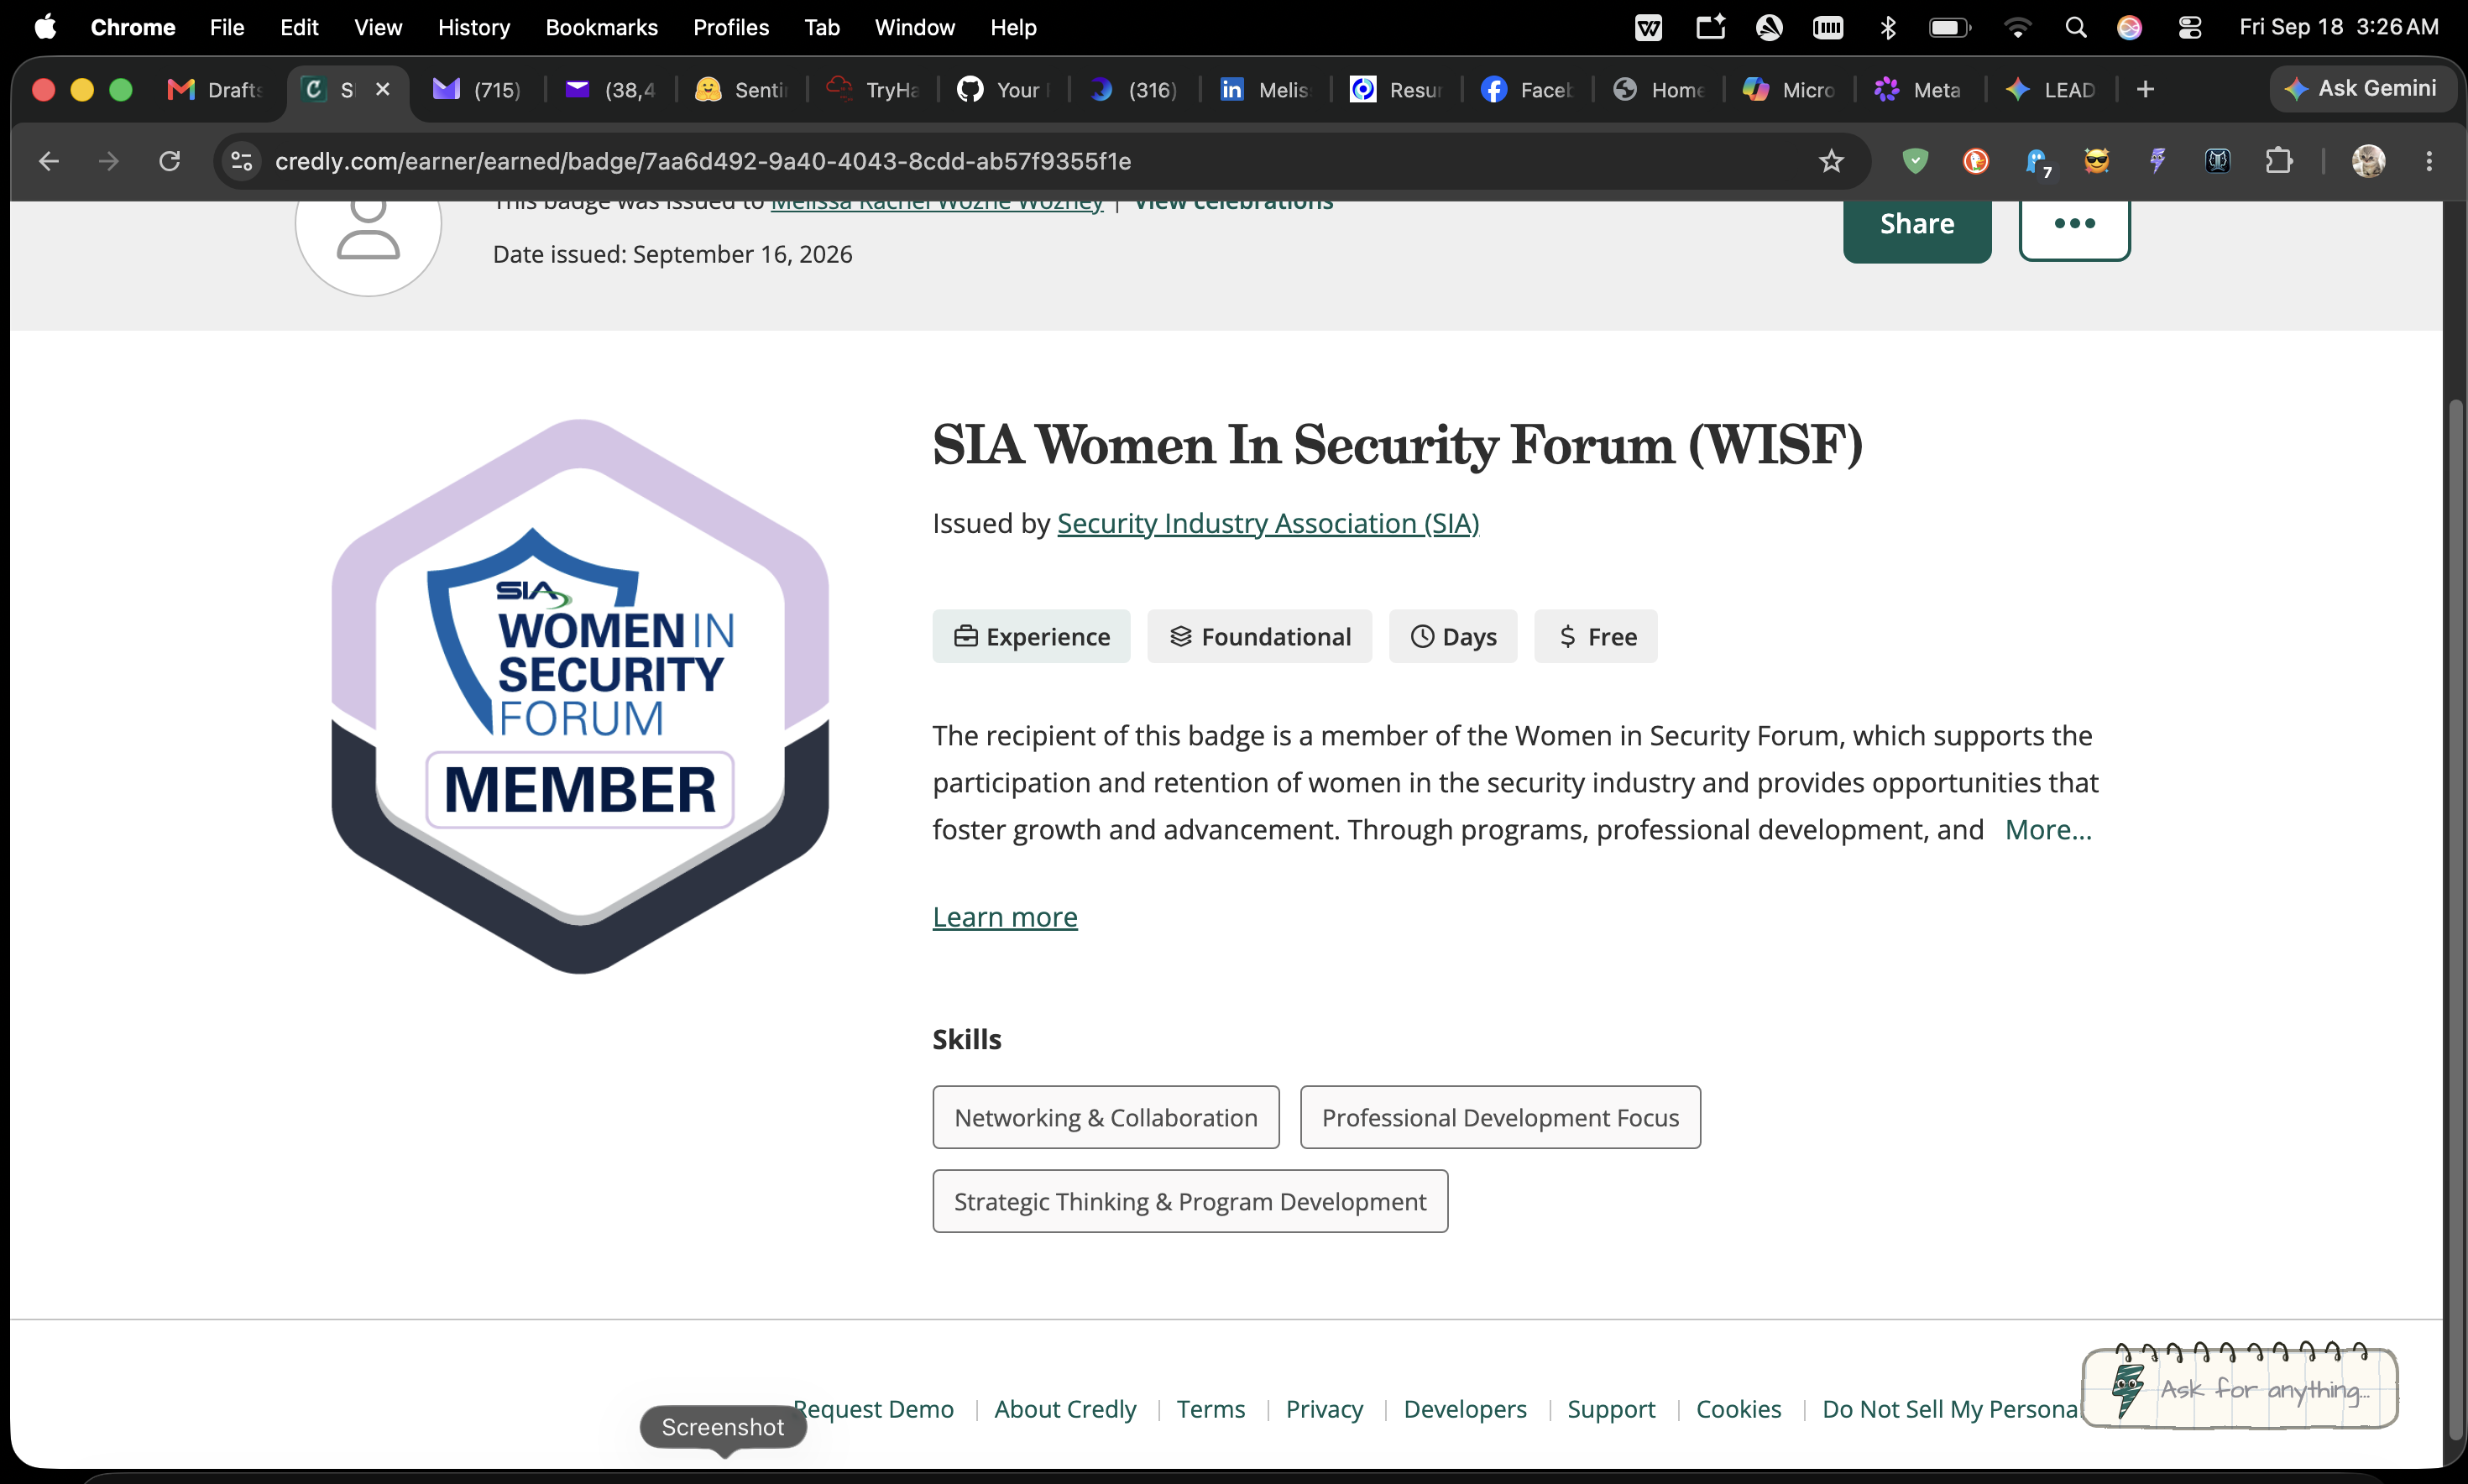Click the page vertical scrollbar
Screen dimensions: 2468x1484
[x=2455, y=918]
